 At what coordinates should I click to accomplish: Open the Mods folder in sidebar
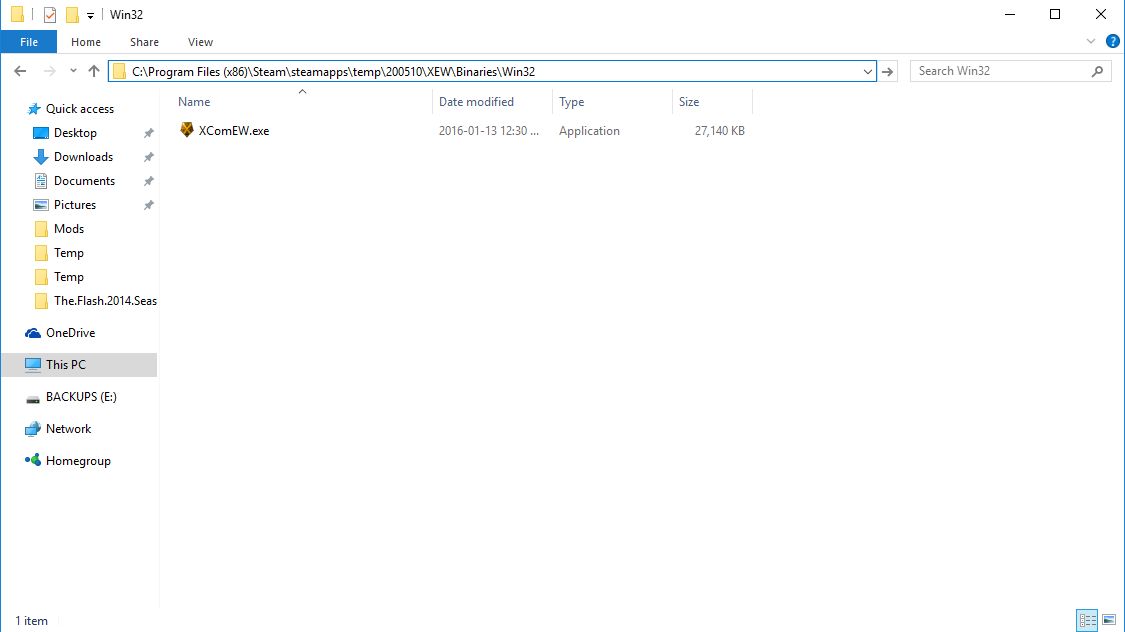tap(69, 229)
